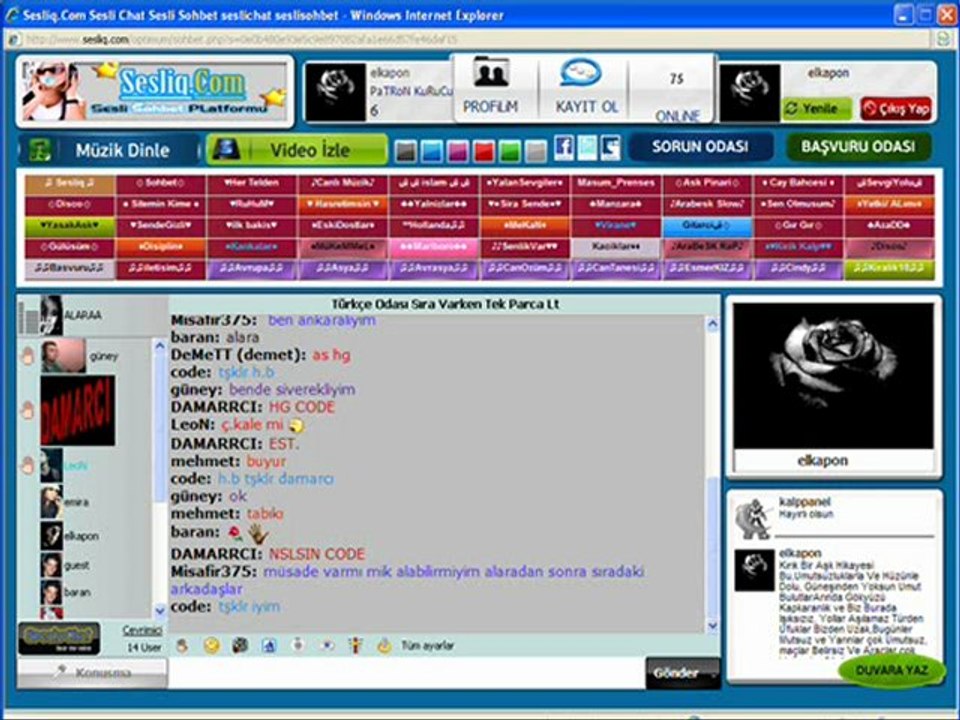Join the Asya purple room tab

342,269
